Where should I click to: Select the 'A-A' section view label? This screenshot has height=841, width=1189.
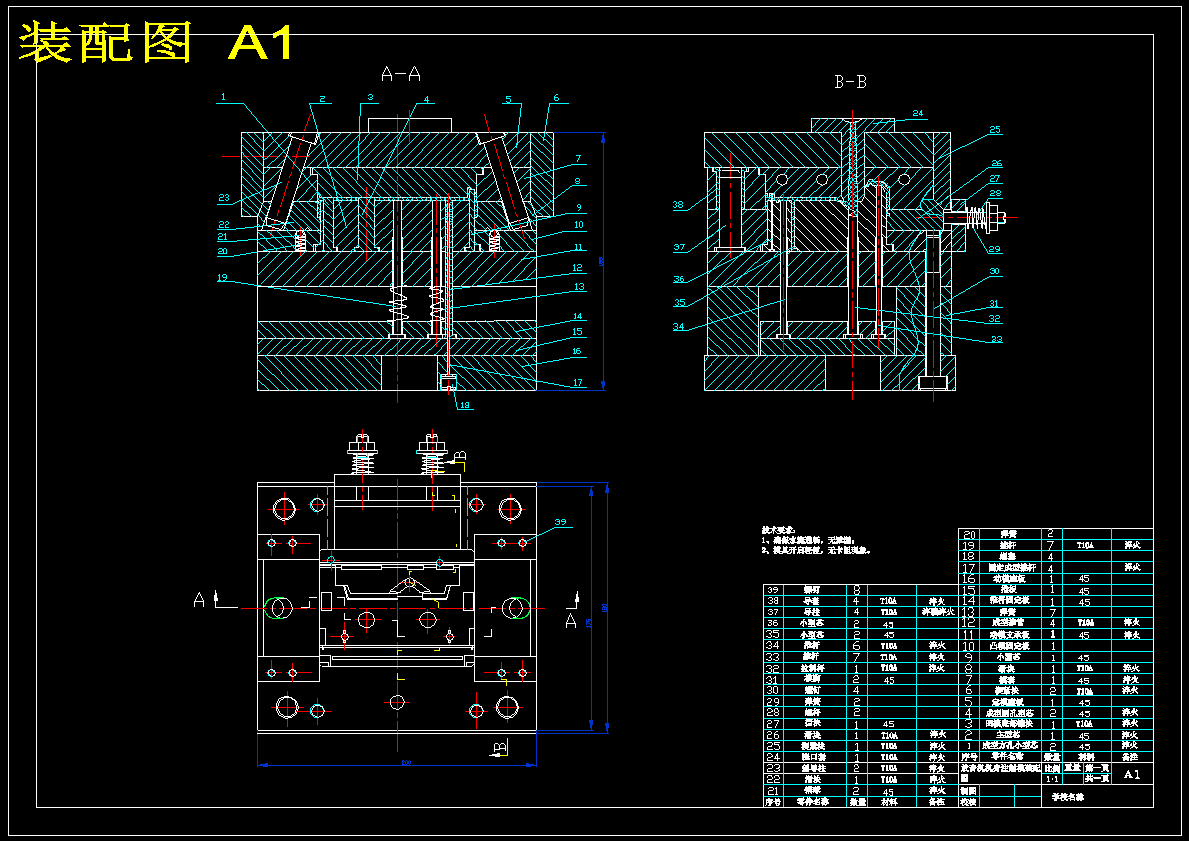click(x=400, y=74)
